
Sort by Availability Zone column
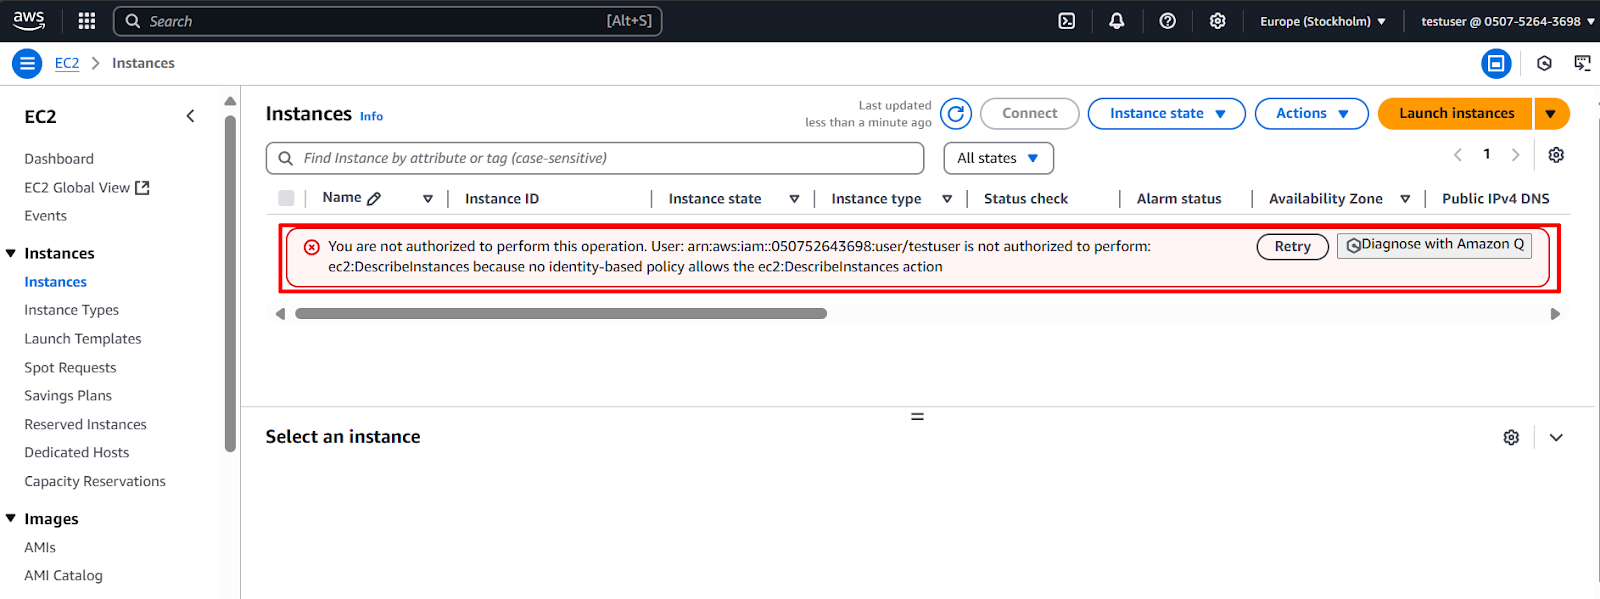tap(1405, 199)
